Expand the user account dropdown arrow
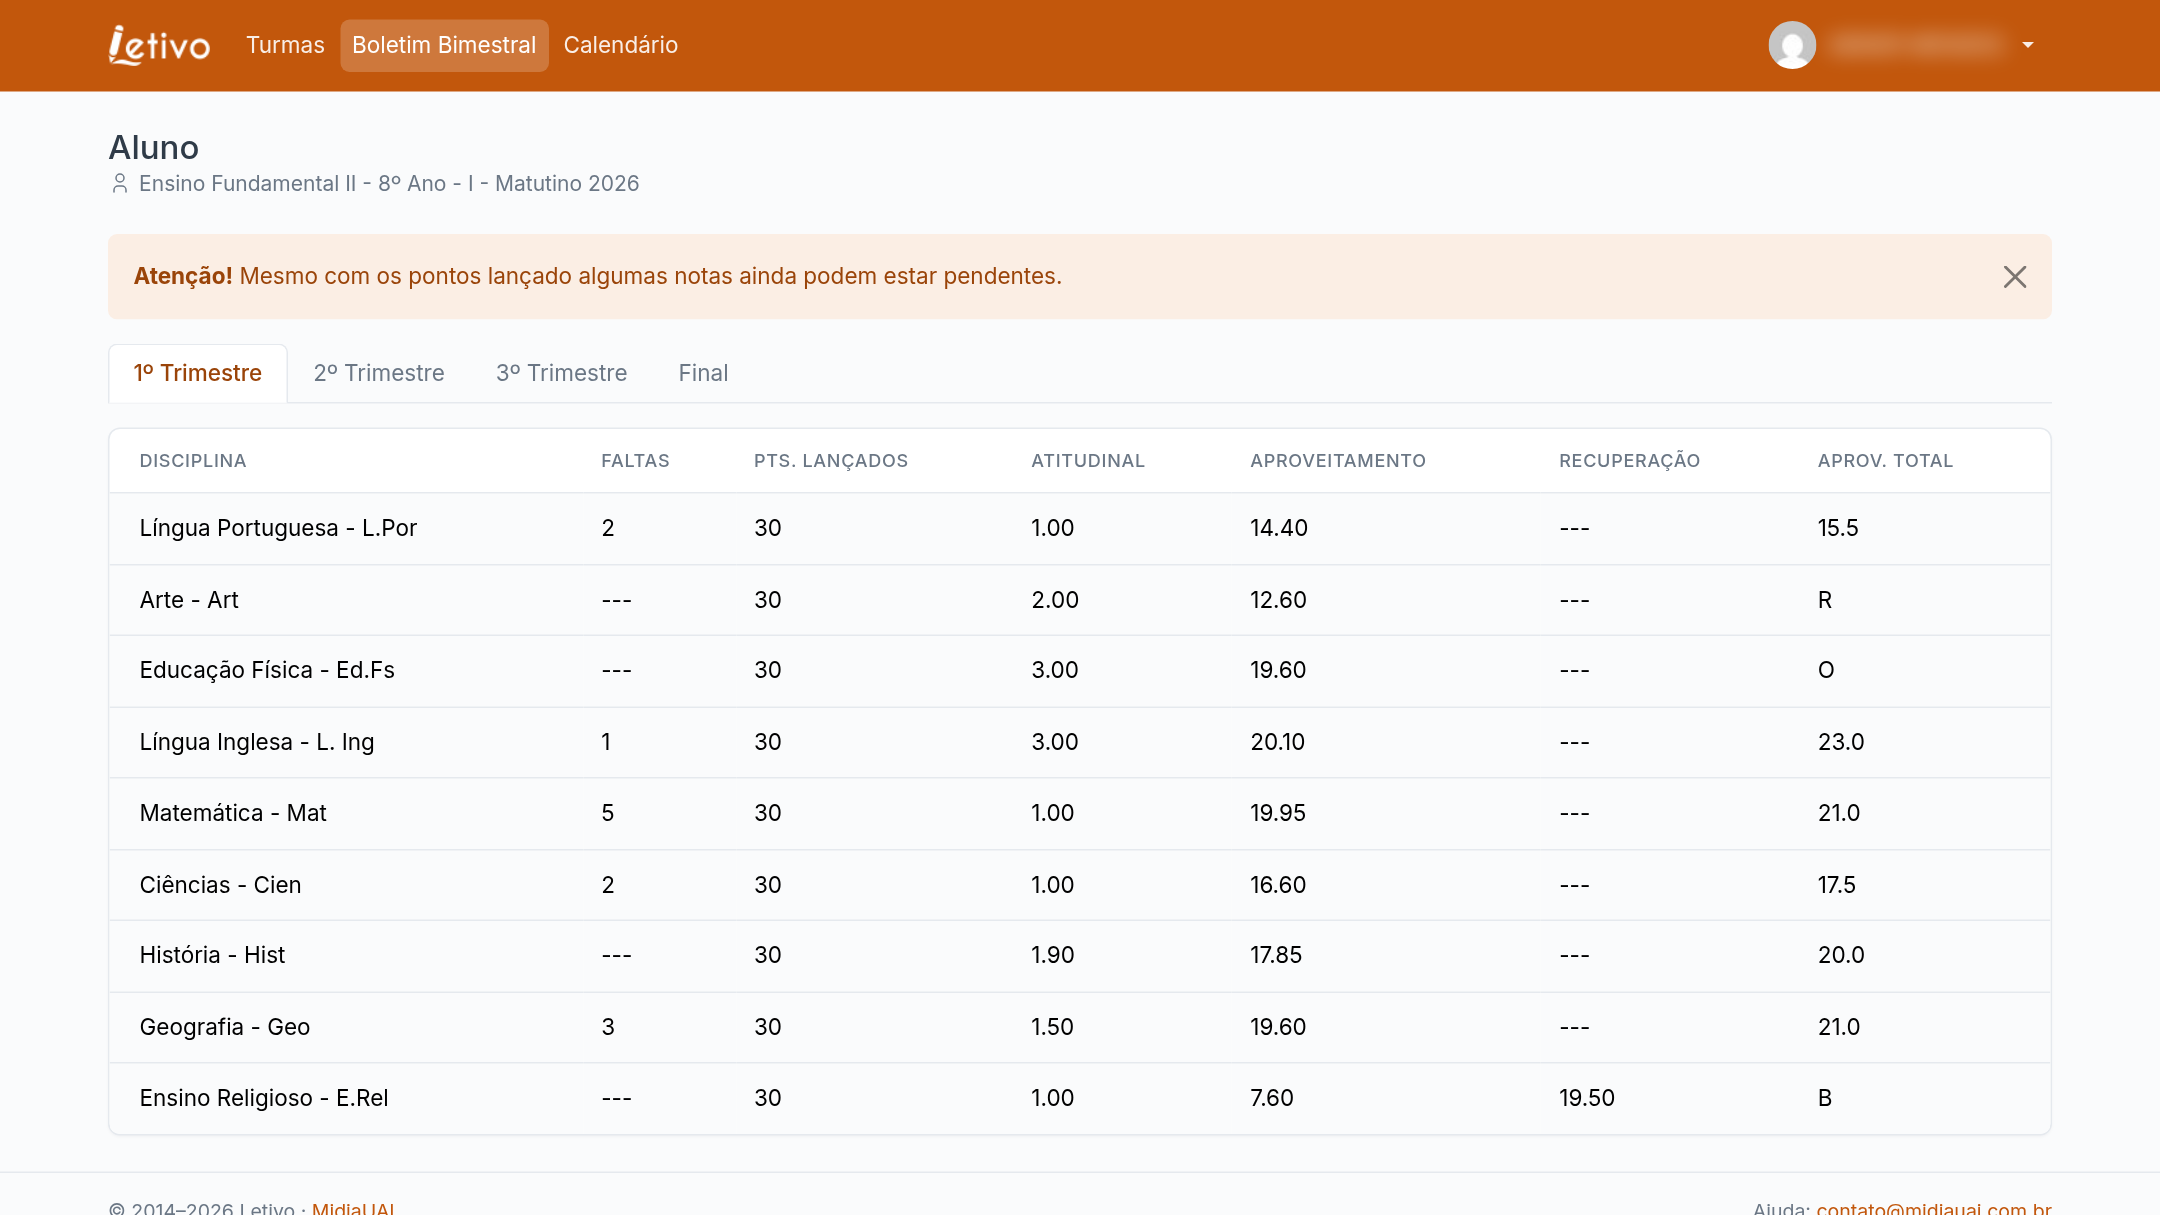This screenshot has width=2160, height=1215. click(2028, 45)
